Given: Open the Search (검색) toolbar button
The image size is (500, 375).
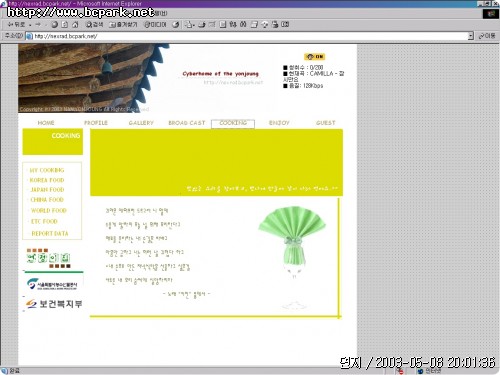Looking at the screenshot, I should 94,24.
